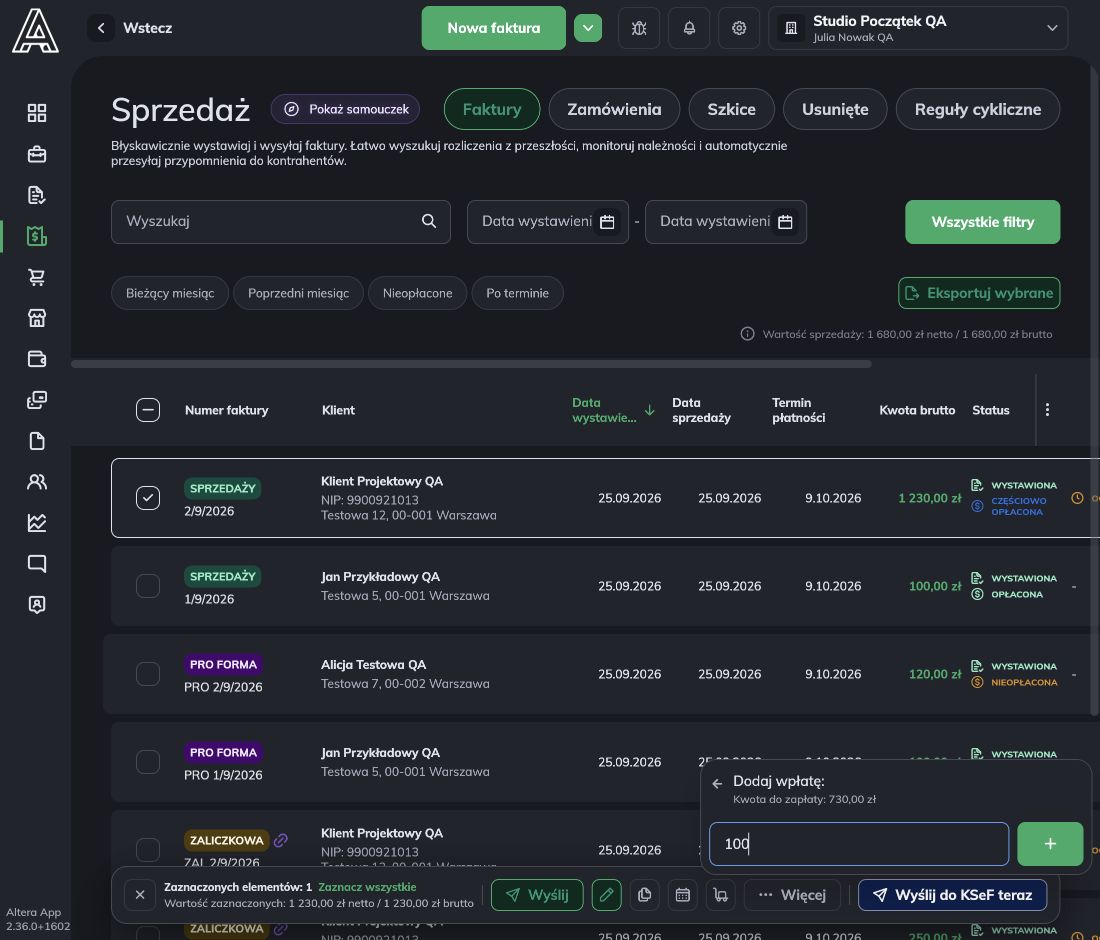The height and width of the screenshot is (940, 1100).
Task: Open notifications bell
Action: pos(689,28)
